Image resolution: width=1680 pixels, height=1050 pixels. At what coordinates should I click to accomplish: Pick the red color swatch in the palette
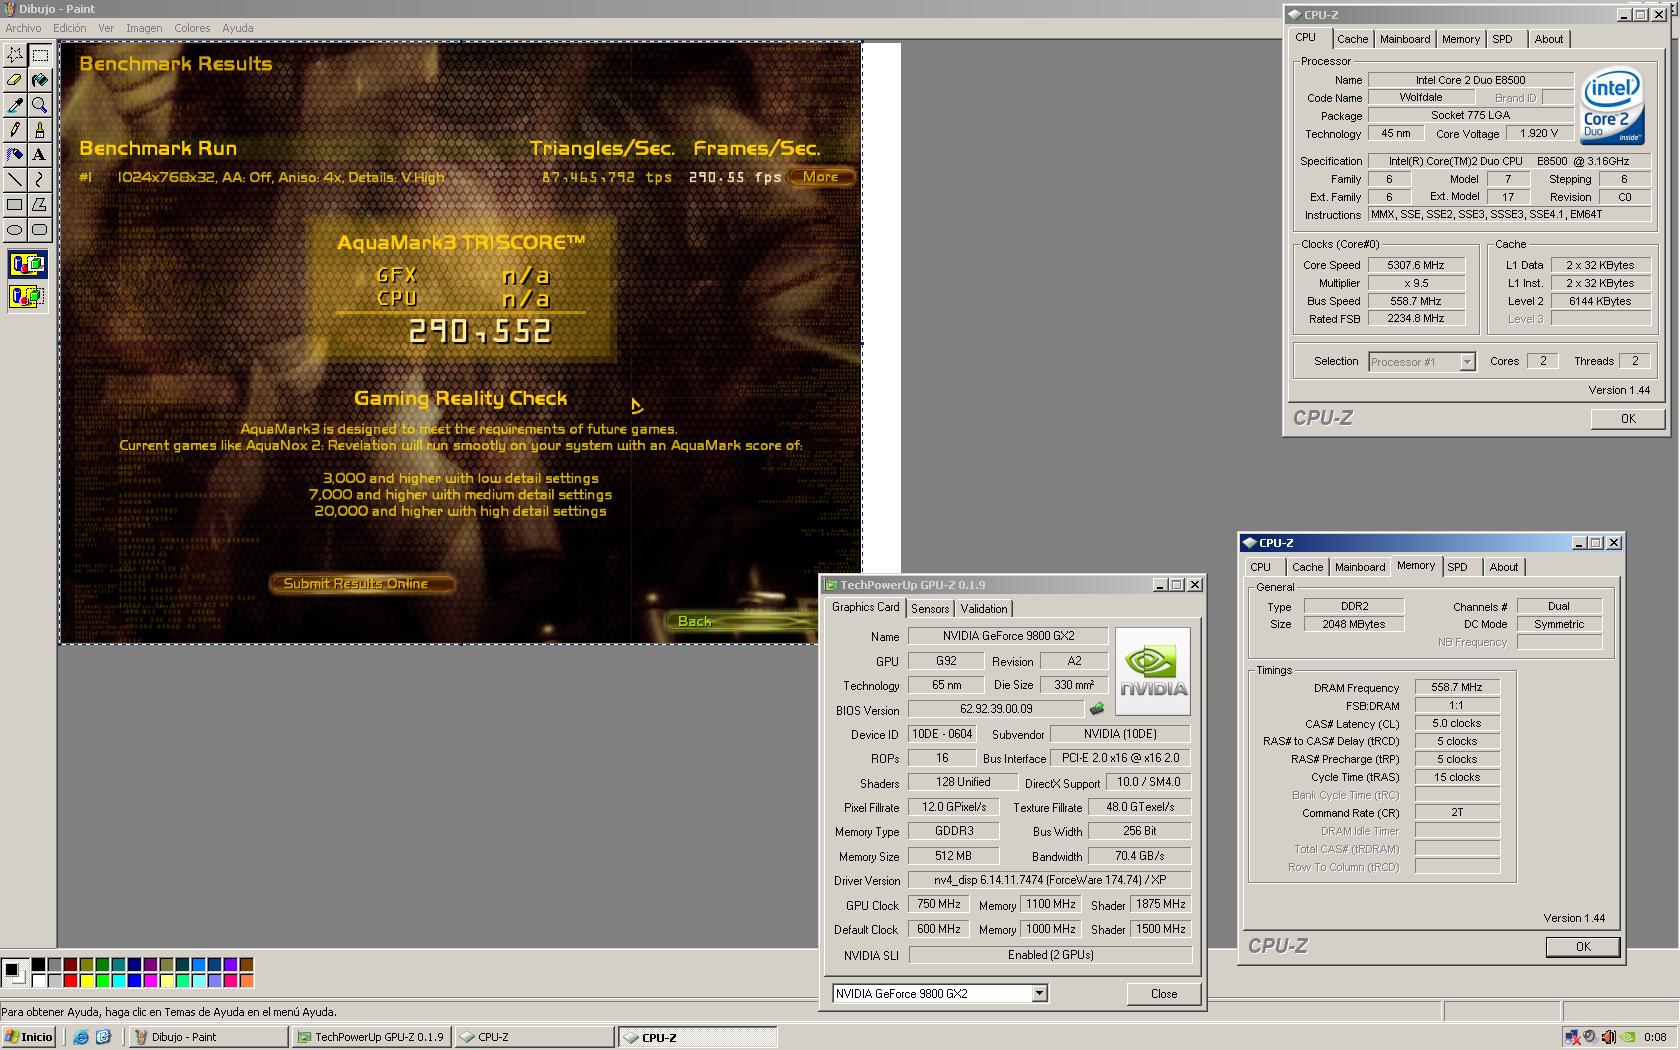point(70,980)
